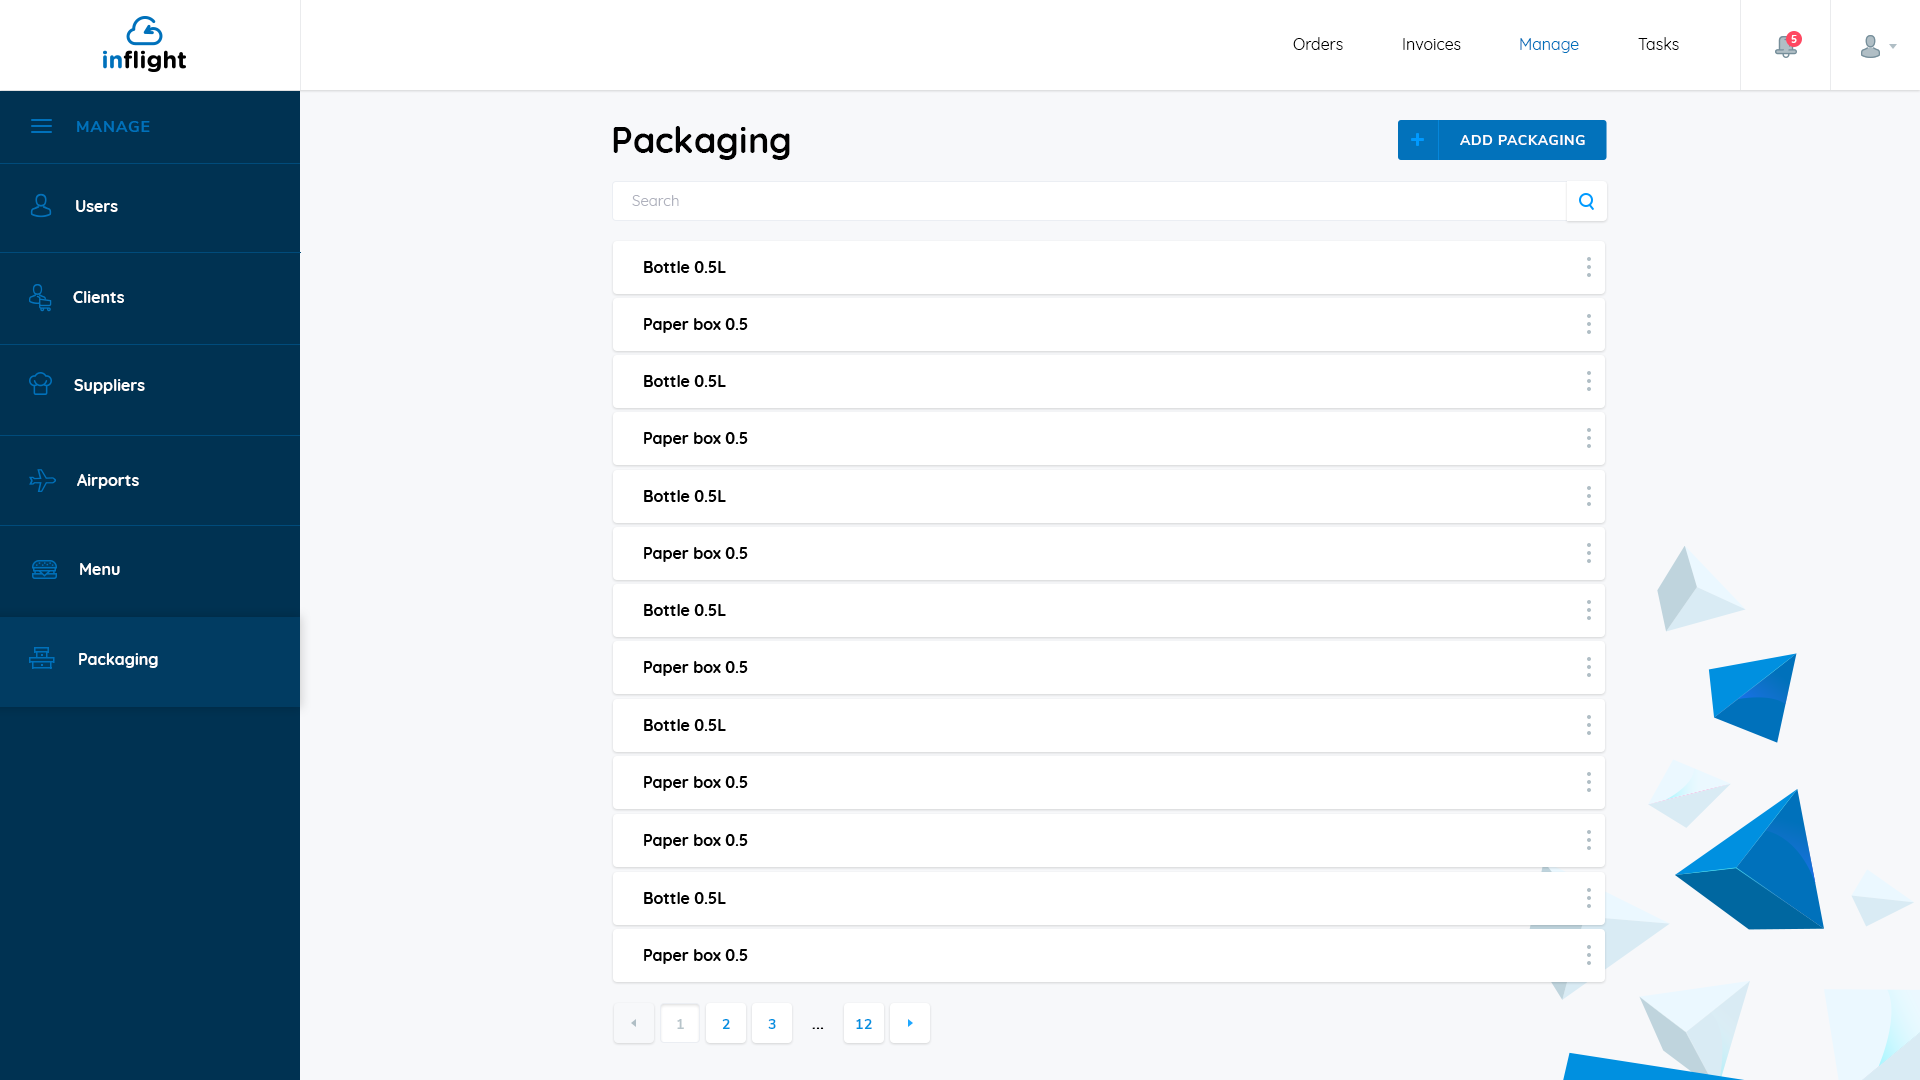Click the ADD PACKAGING button
Screen dimensions: 1920x1080
1502,140
